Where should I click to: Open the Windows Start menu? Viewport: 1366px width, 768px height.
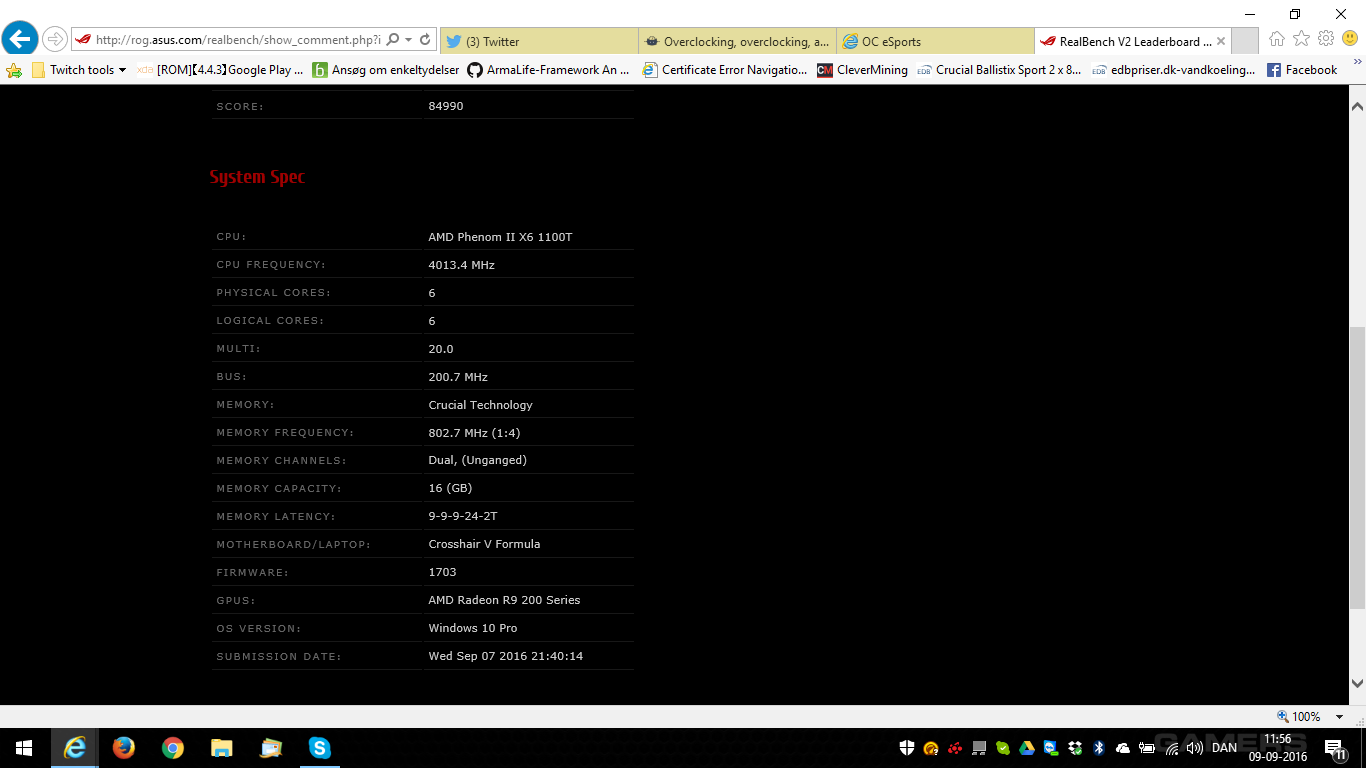coord(24,748)
